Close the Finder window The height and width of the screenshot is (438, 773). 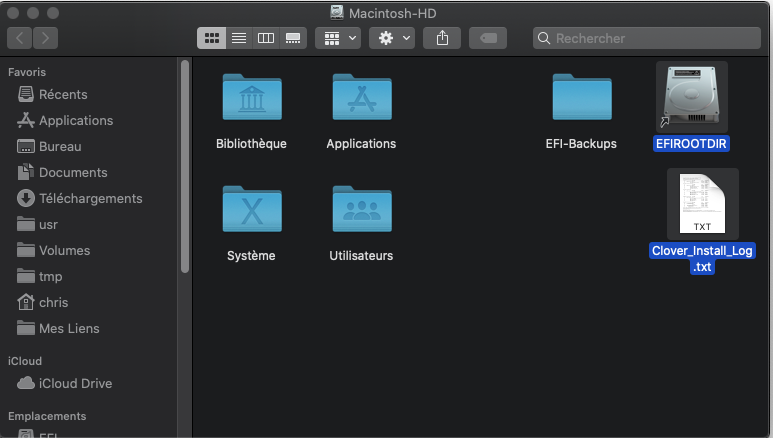tap(13, 13)
